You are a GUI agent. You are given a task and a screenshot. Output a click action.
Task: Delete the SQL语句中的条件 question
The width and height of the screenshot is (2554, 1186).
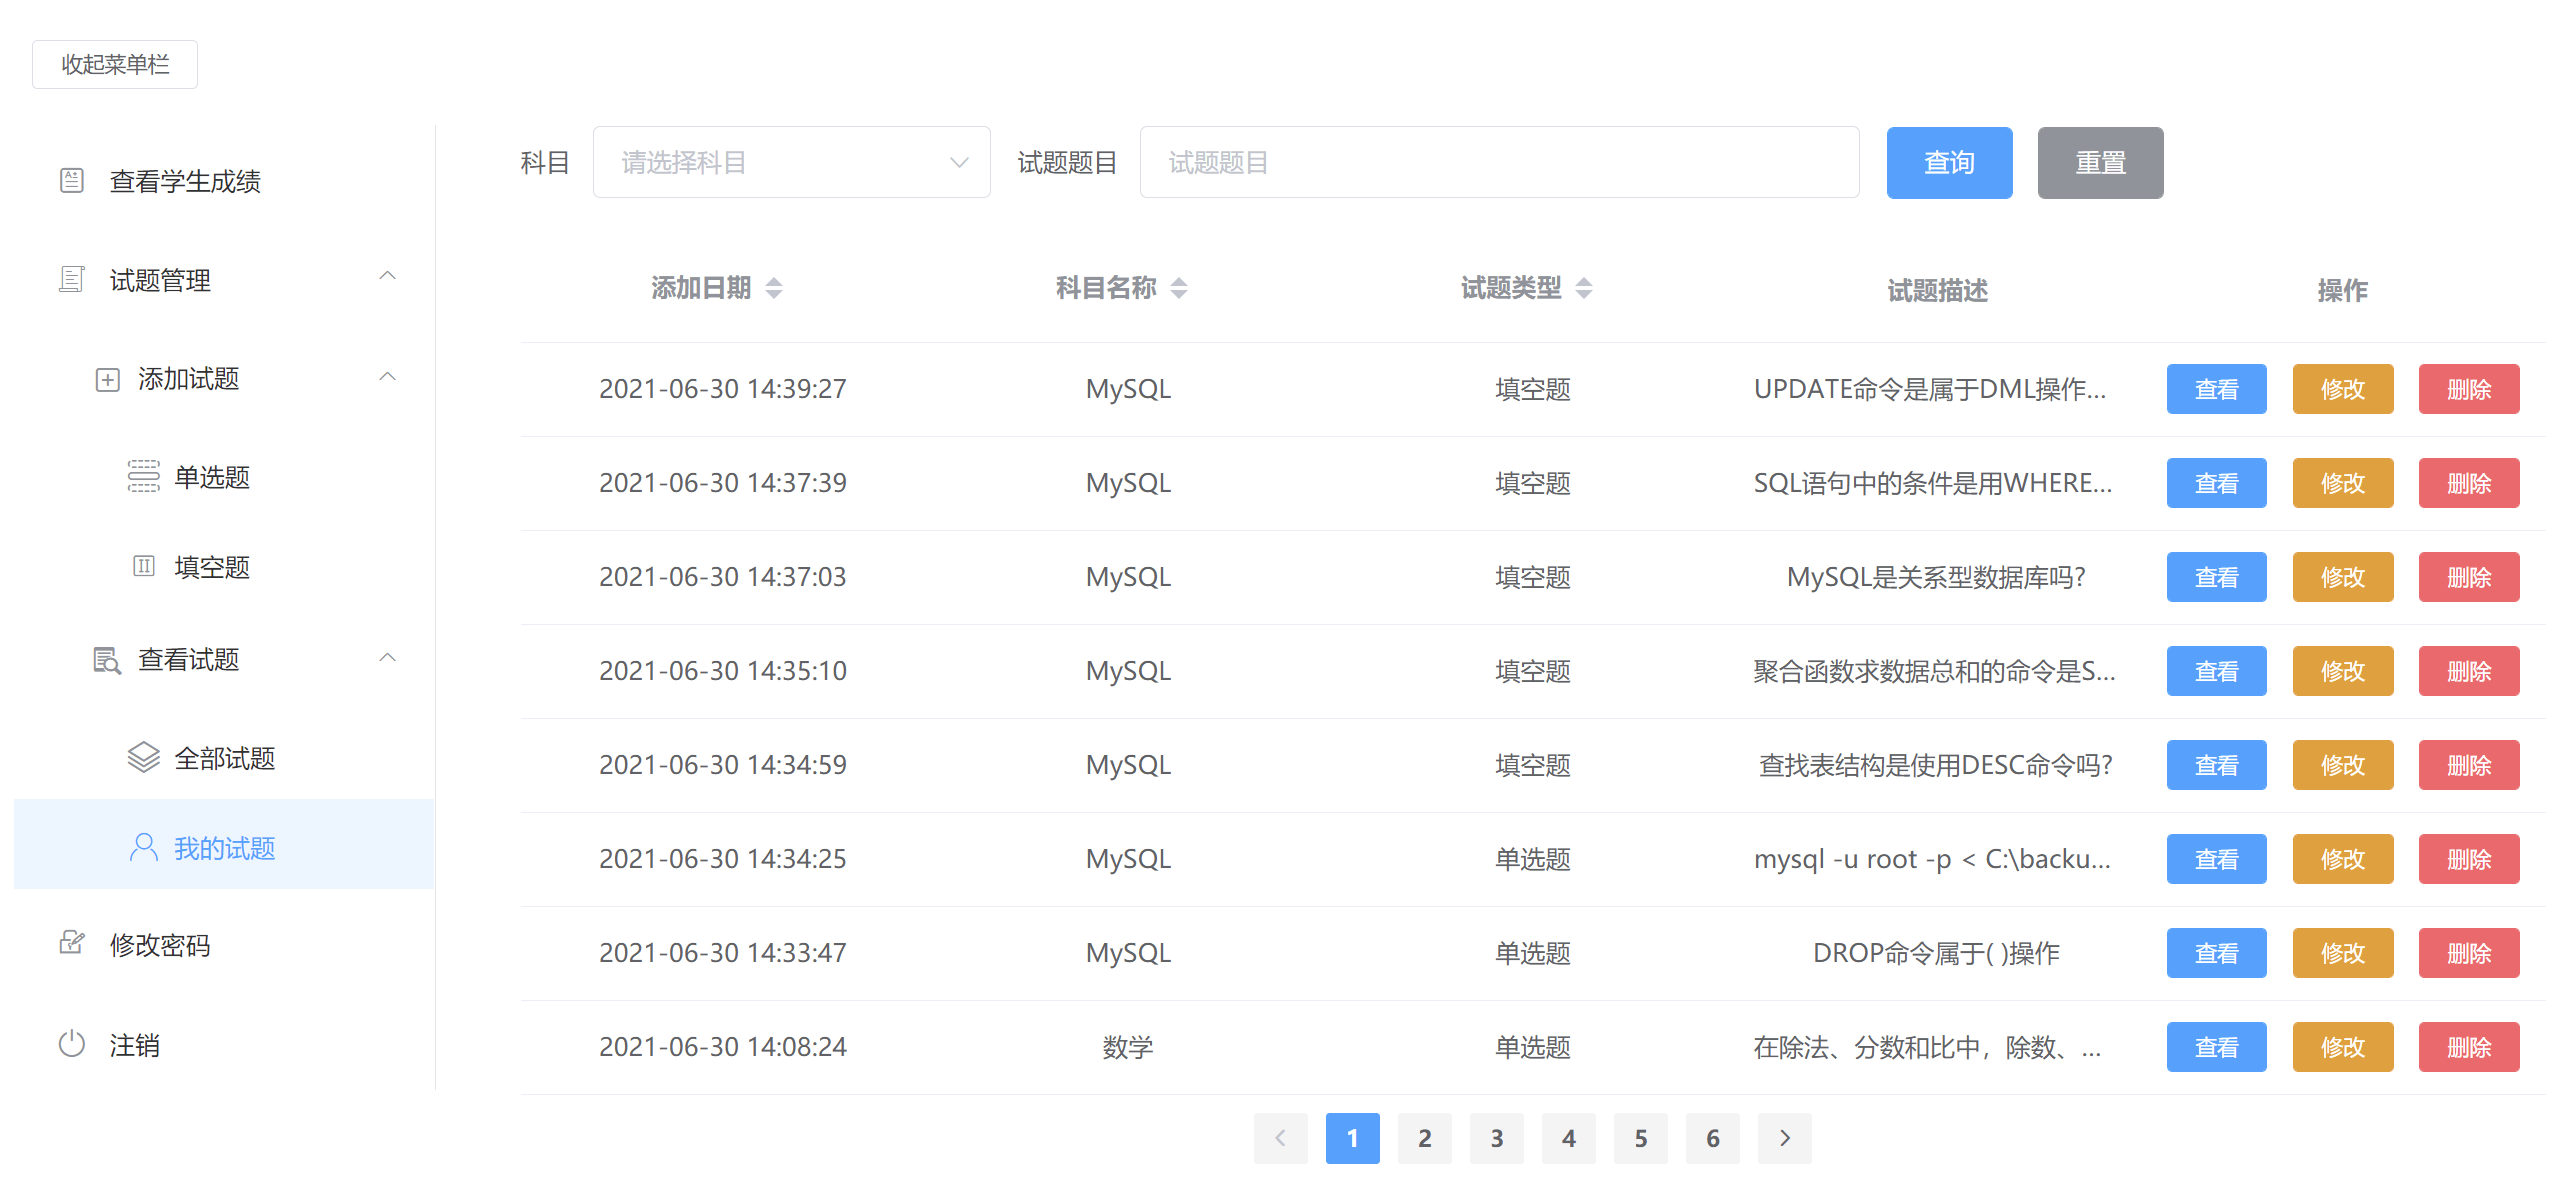click(x=2469, y=483)
